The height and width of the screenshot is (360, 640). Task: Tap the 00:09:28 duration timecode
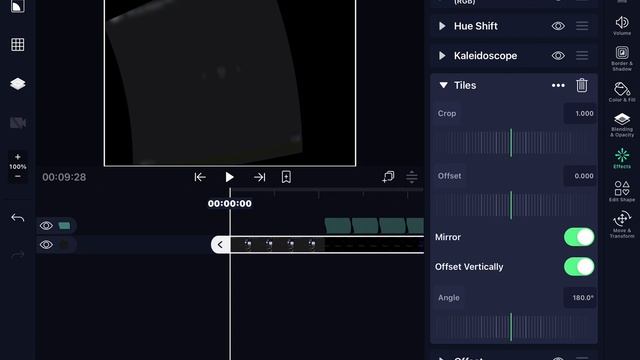tap(64, 177)
